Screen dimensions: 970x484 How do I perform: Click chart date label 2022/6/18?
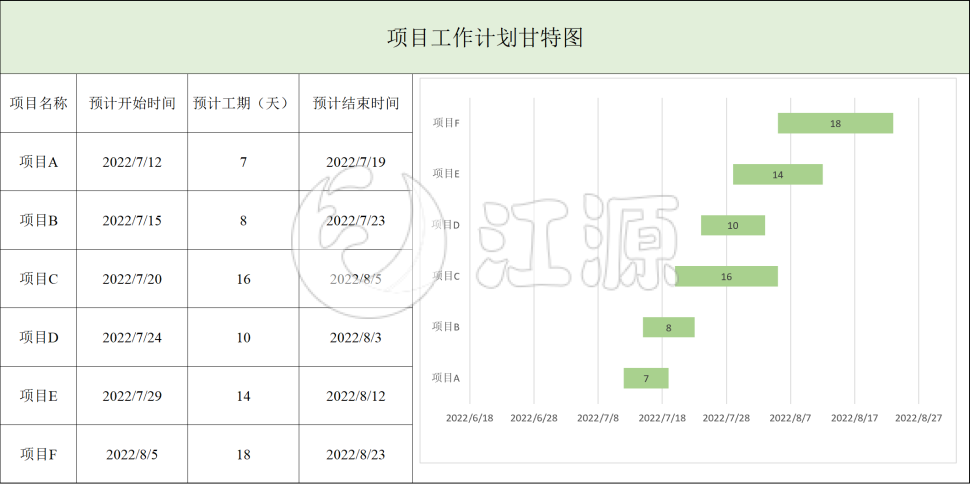click(x=470, y=418)
